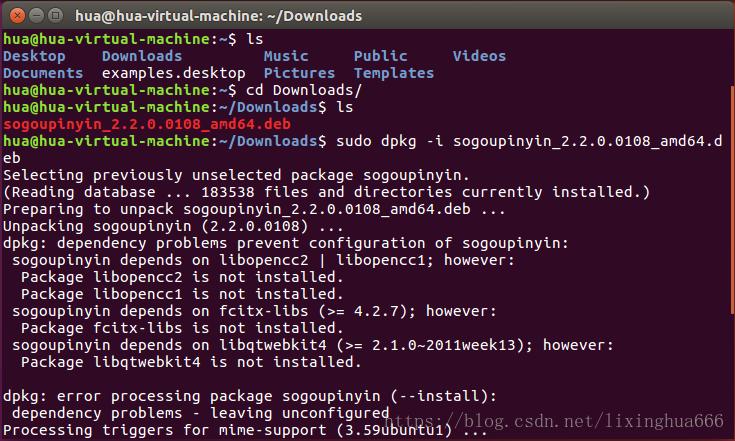Click the 'cd Downloads/' command text
This screenshot has height=441, width=735.
(x=304, y=90)
